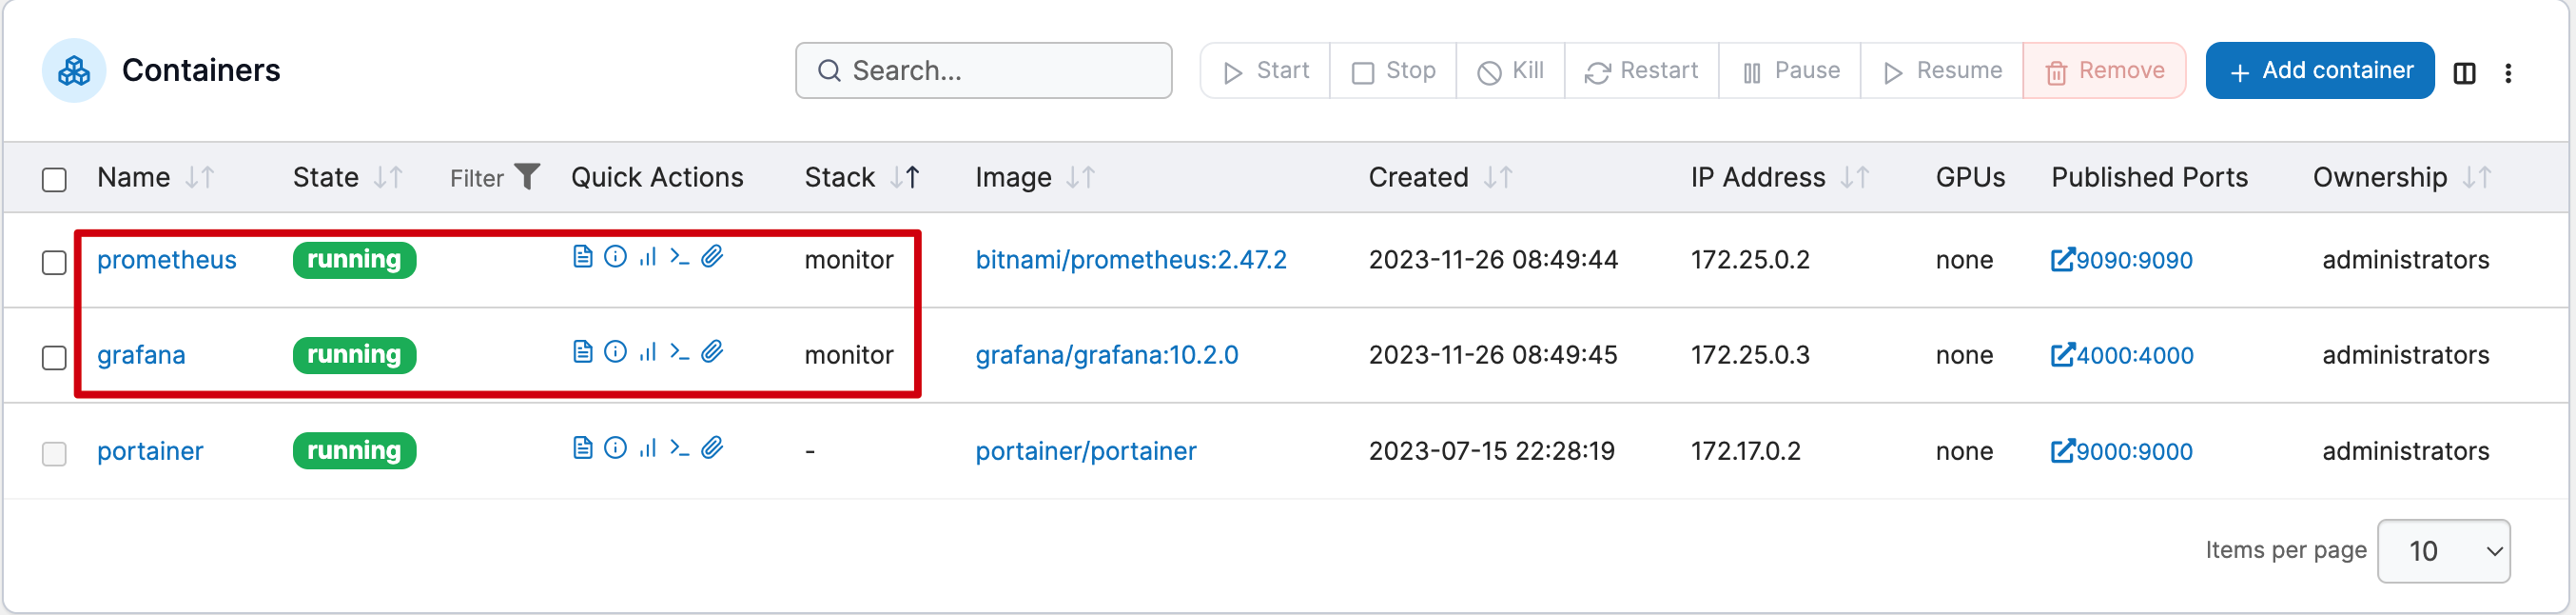Sort containers by Image column
This screenshot has height=615, width=2576.
tap(1081, 178)
